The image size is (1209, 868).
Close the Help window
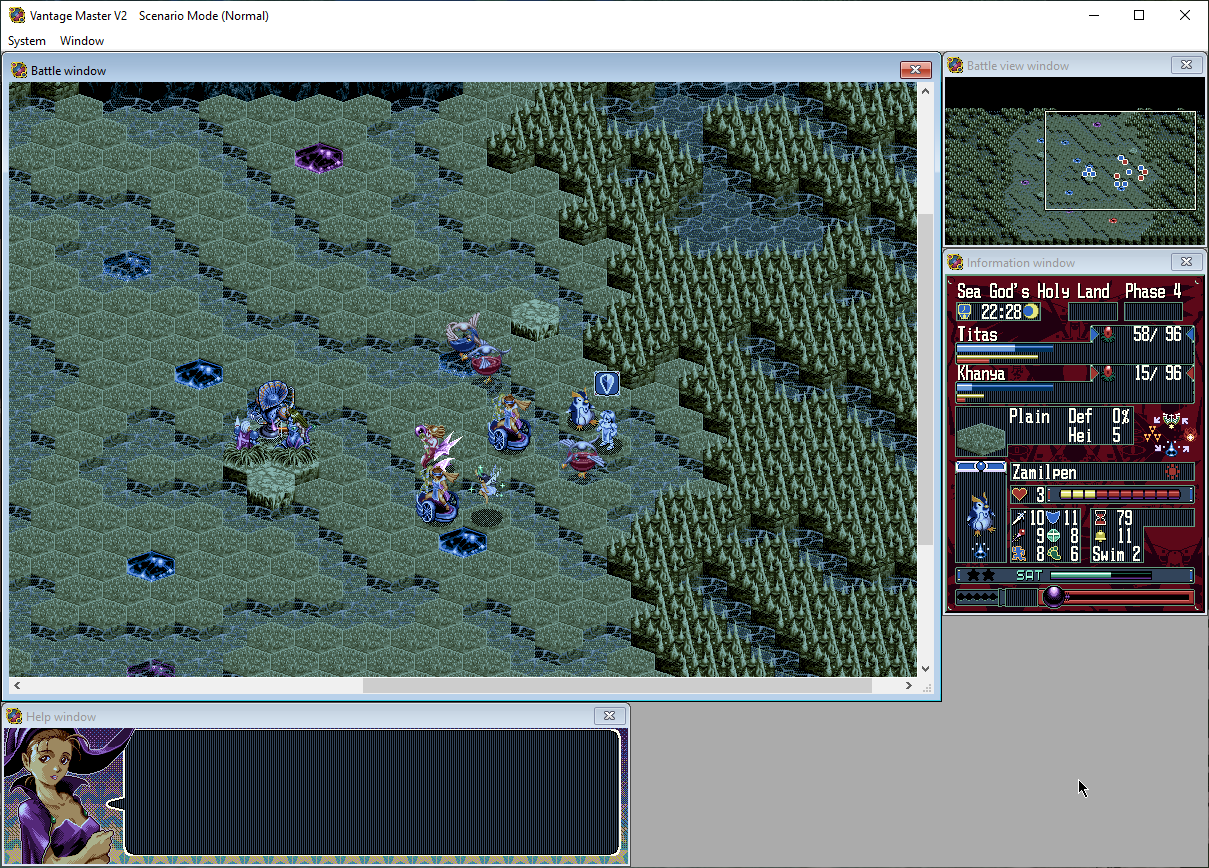609,716
